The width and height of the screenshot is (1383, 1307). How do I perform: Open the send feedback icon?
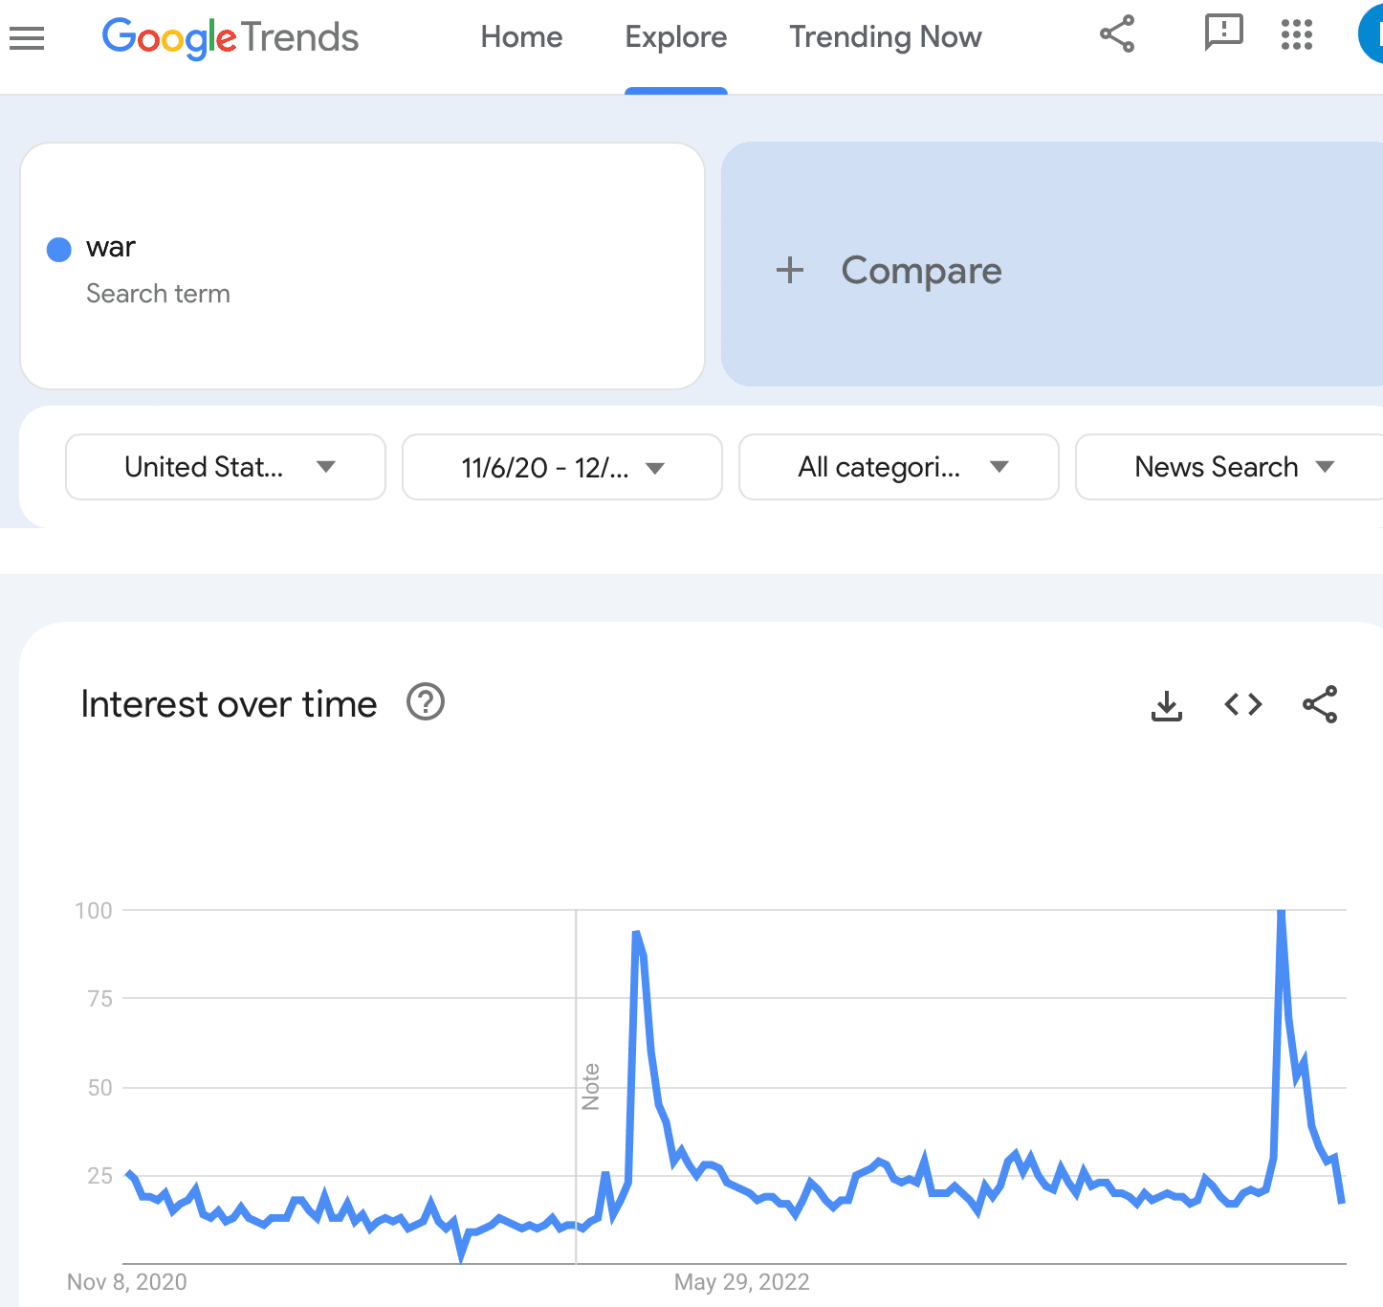click(1223, 34)
